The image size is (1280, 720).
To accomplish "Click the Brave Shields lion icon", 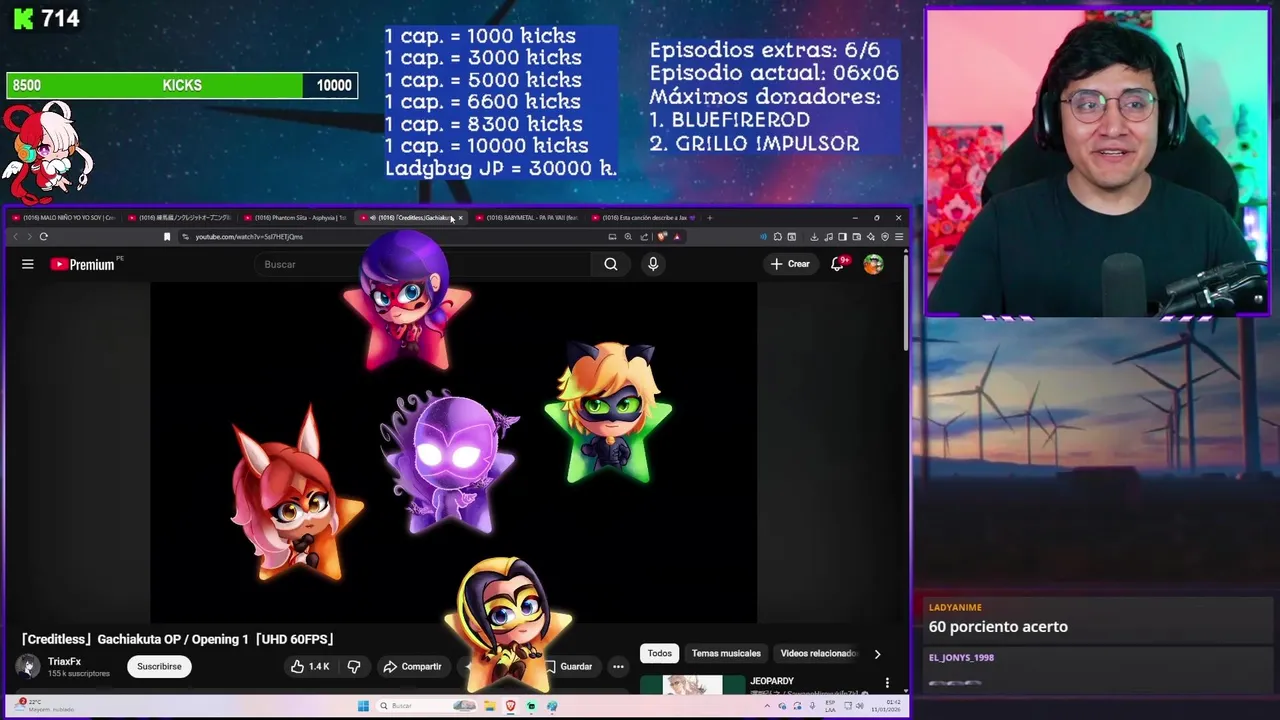I will point(662,237).
